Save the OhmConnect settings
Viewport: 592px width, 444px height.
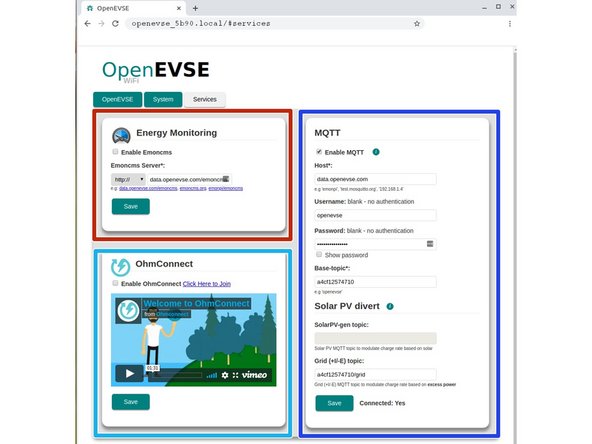coord(131,402)
